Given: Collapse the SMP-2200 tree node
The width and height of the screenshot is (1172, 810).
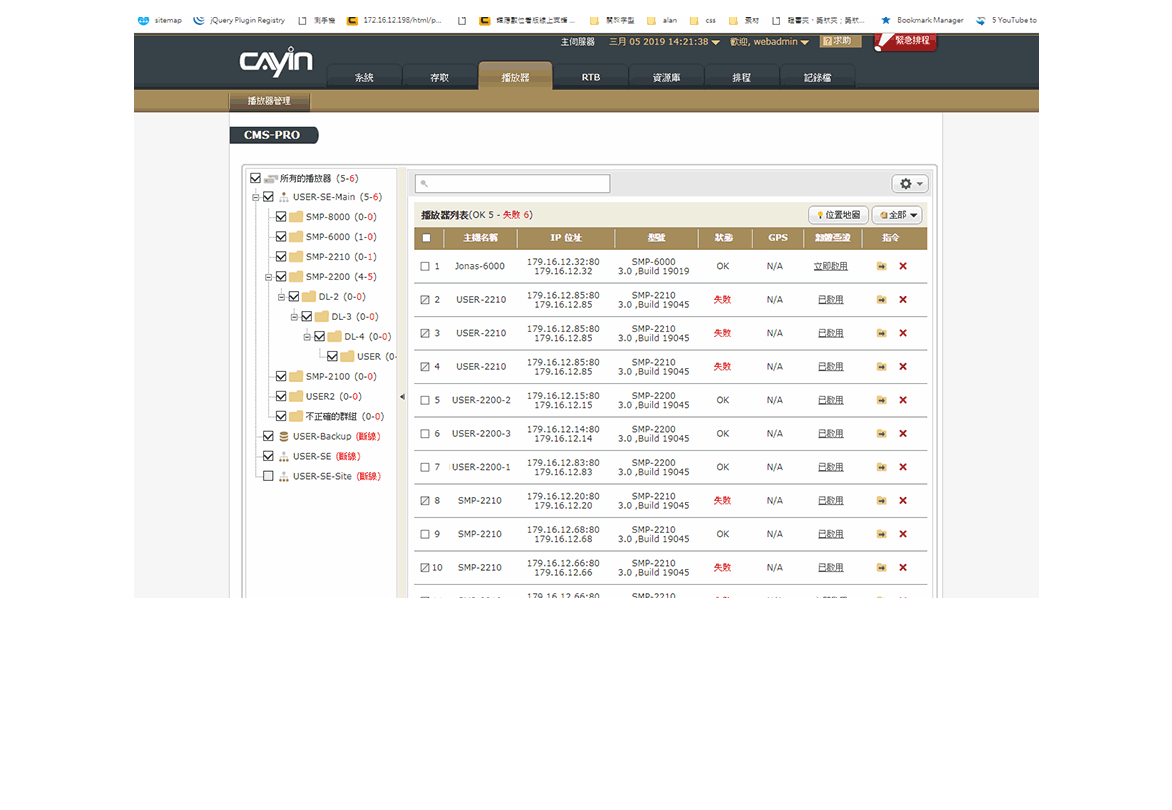Looking at the screenshot, I should [x=269, y=277].
